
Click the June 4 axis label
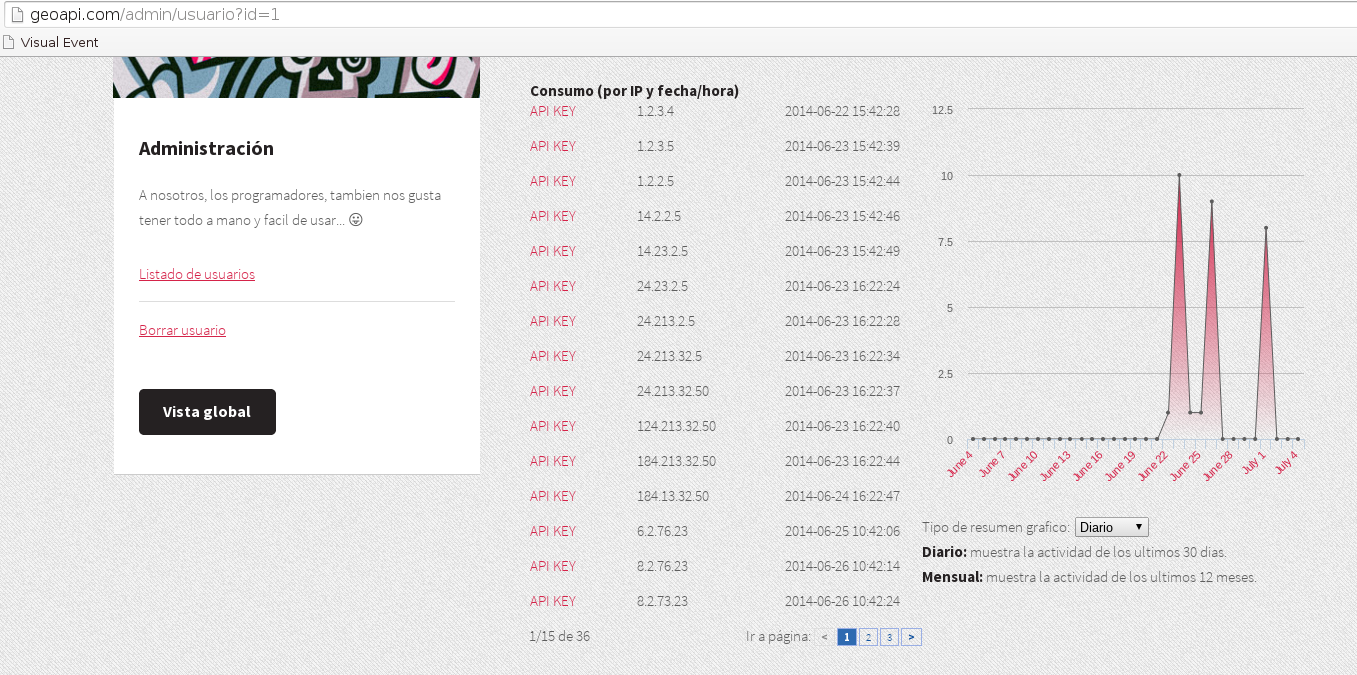tap(959, 465)
